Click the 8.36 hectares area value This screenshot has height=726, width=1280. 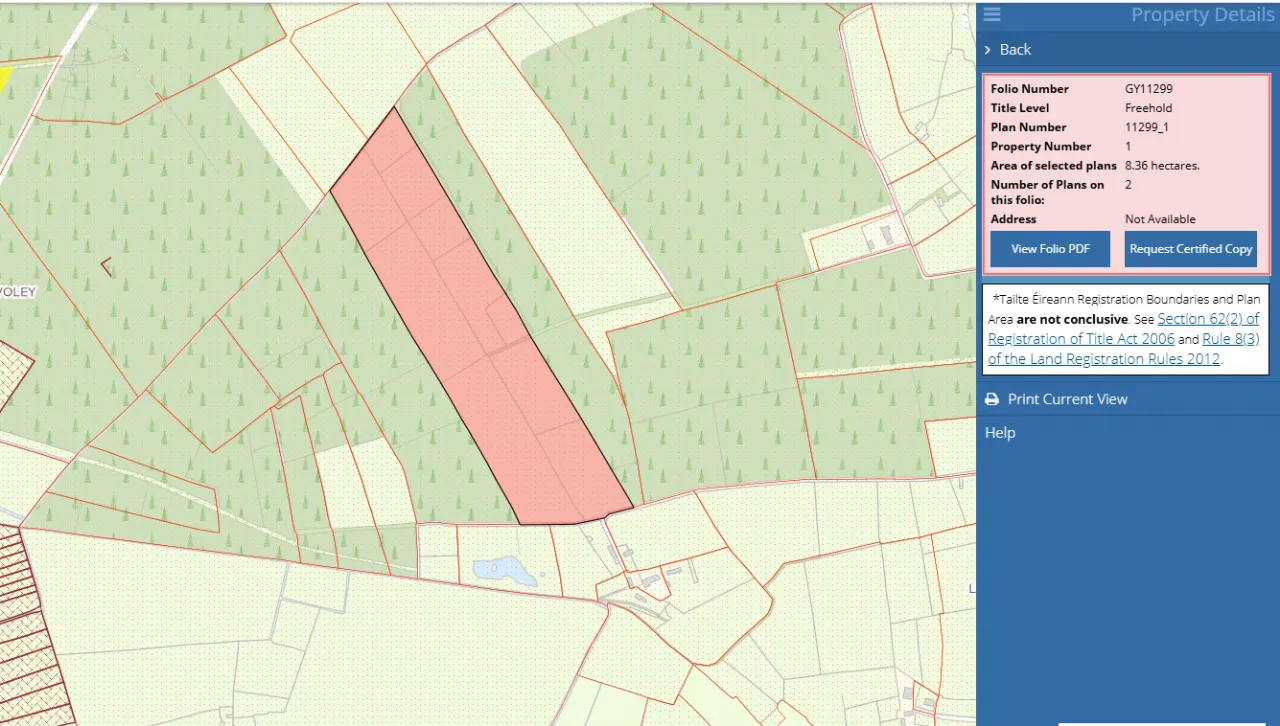[x=1162, y=166]
